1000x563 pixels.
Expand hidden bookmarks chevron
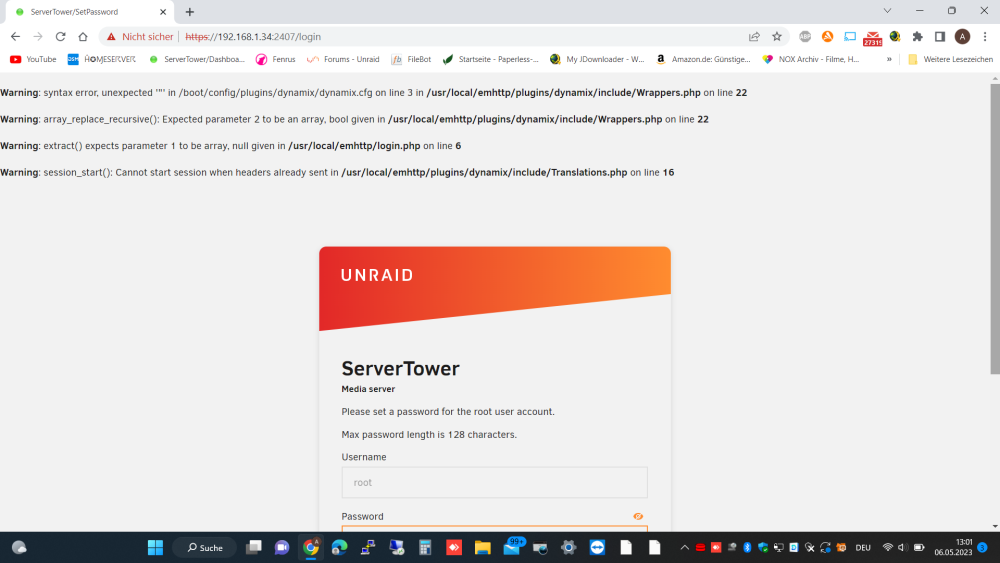click(888, 59)
